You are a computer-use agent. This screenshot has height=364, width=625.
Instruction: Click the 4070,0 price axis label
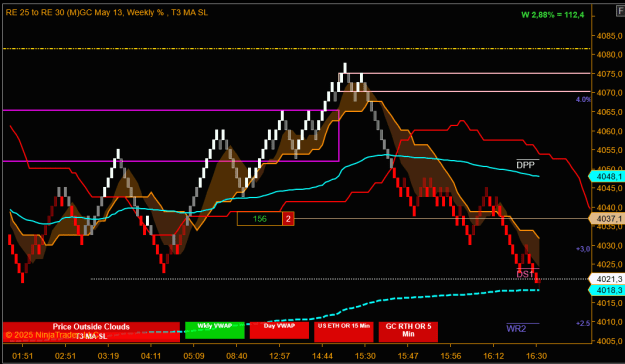coord(609,93)
